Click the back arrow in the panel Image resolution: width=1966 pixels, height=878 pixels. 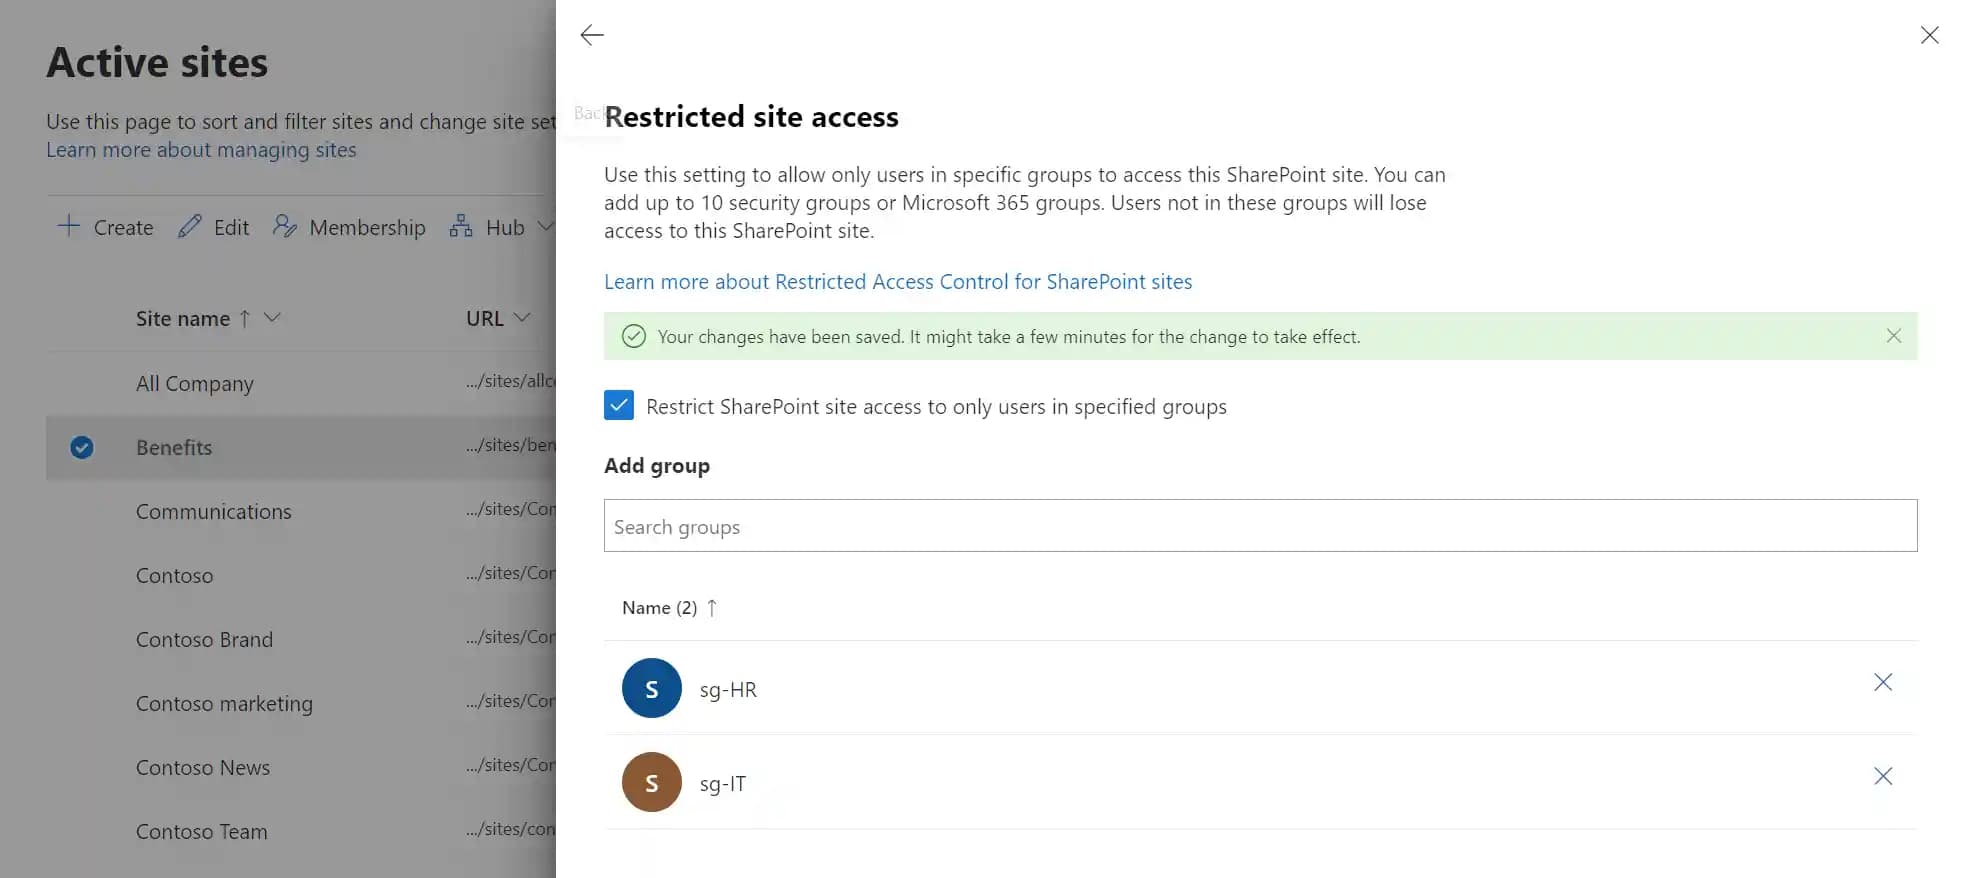coord(592,35)
